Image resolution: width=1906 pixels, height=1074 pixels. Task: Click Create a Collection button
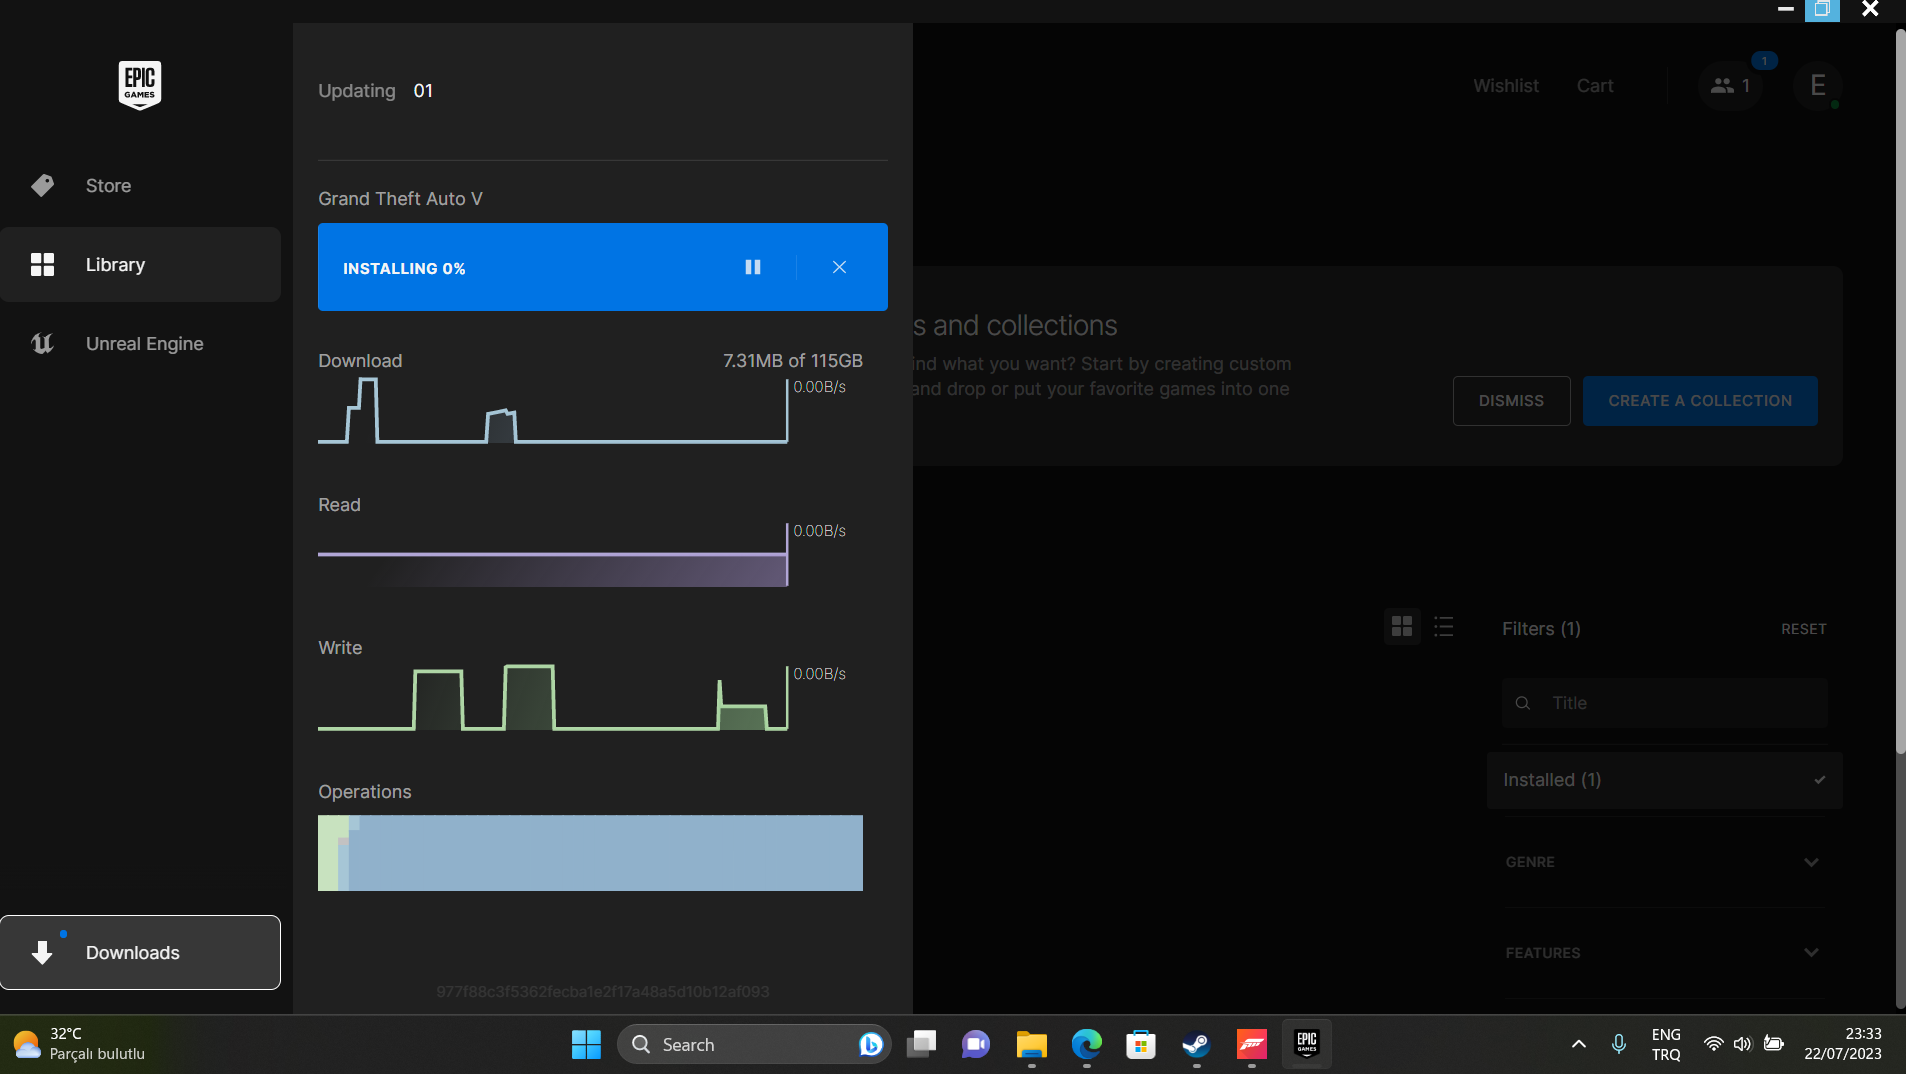click(x=1700, y=401)
